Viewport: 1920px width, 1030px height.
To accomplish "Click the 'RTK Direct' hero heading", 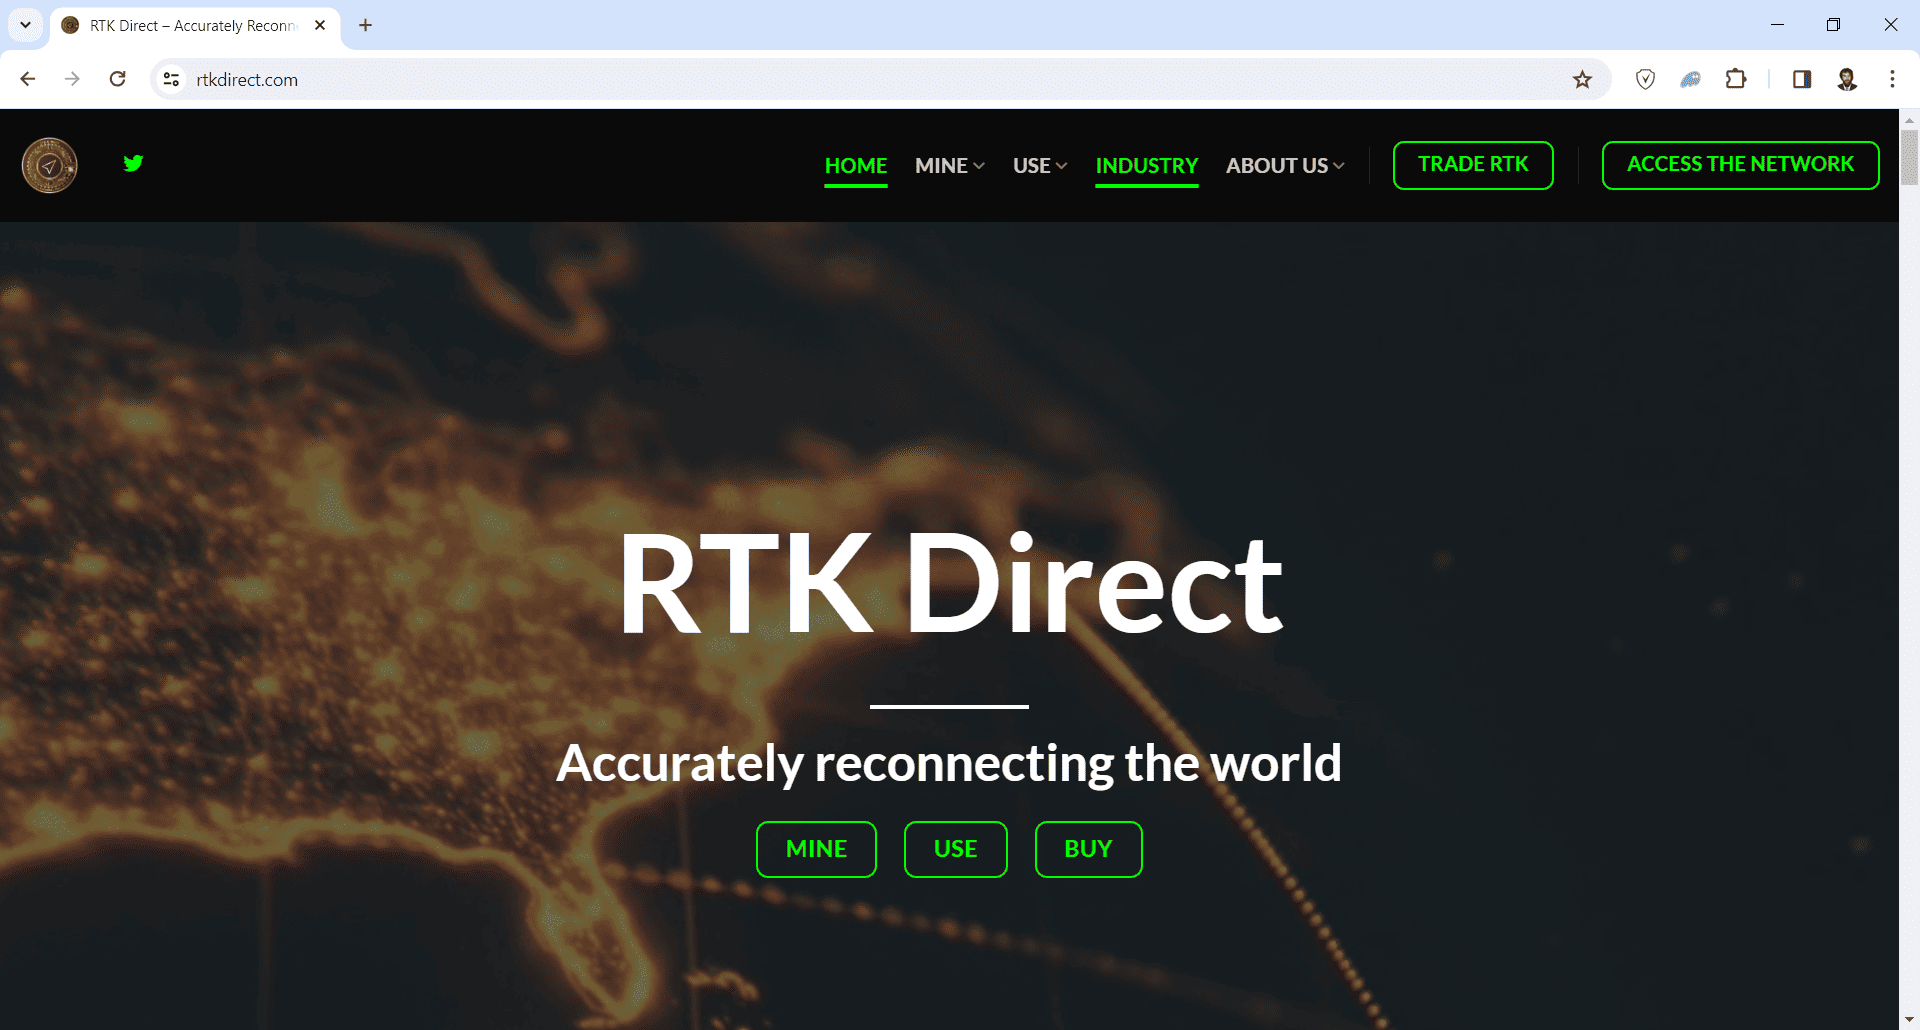I will (x=950, y=584).
